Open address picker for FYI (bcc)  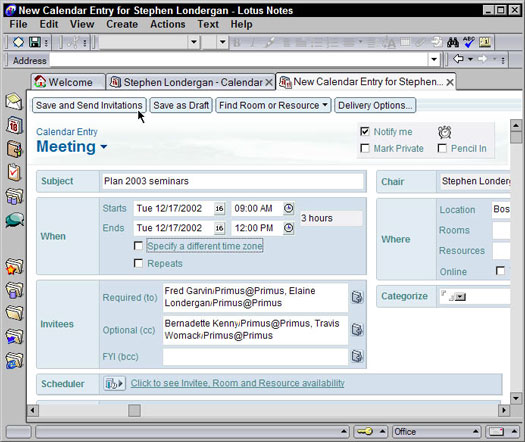pos(357,356)
